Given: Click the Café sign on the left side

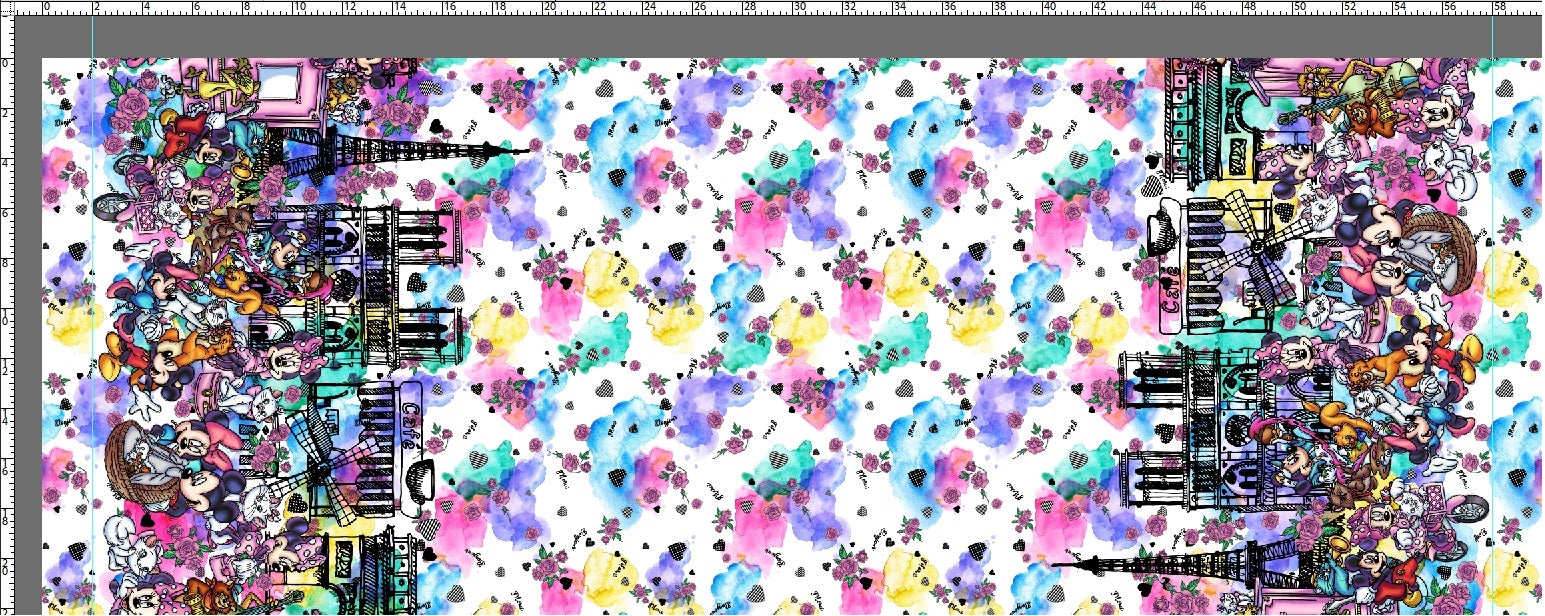Looking at the screenshot, I should pyautogui.click(x=410, y=412).
